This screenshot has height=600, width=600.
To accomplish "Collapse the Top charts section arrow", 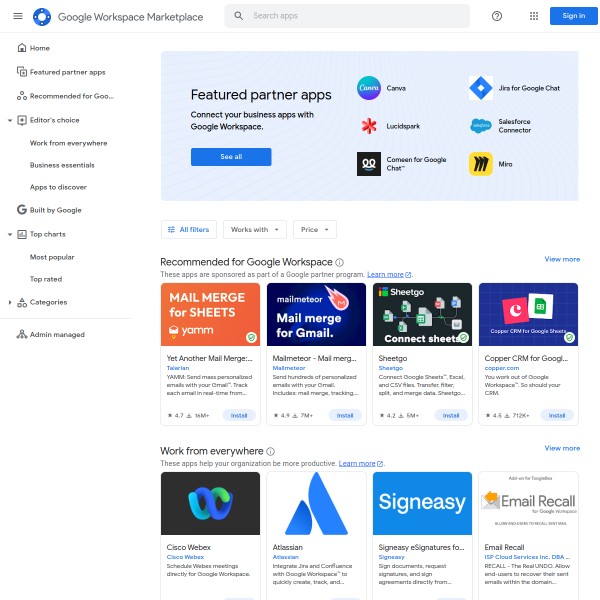I will click(10, 234).
